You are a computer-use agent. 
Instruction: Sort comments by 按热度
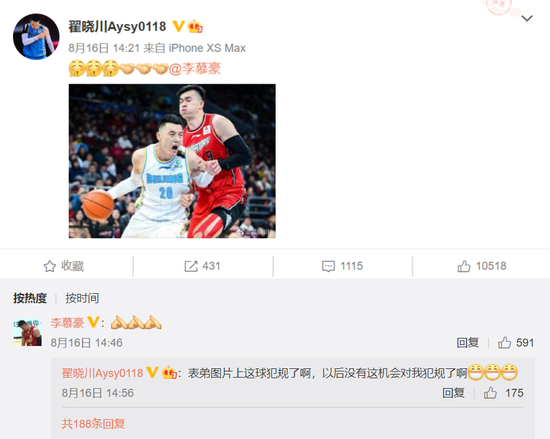click(30, 298)
